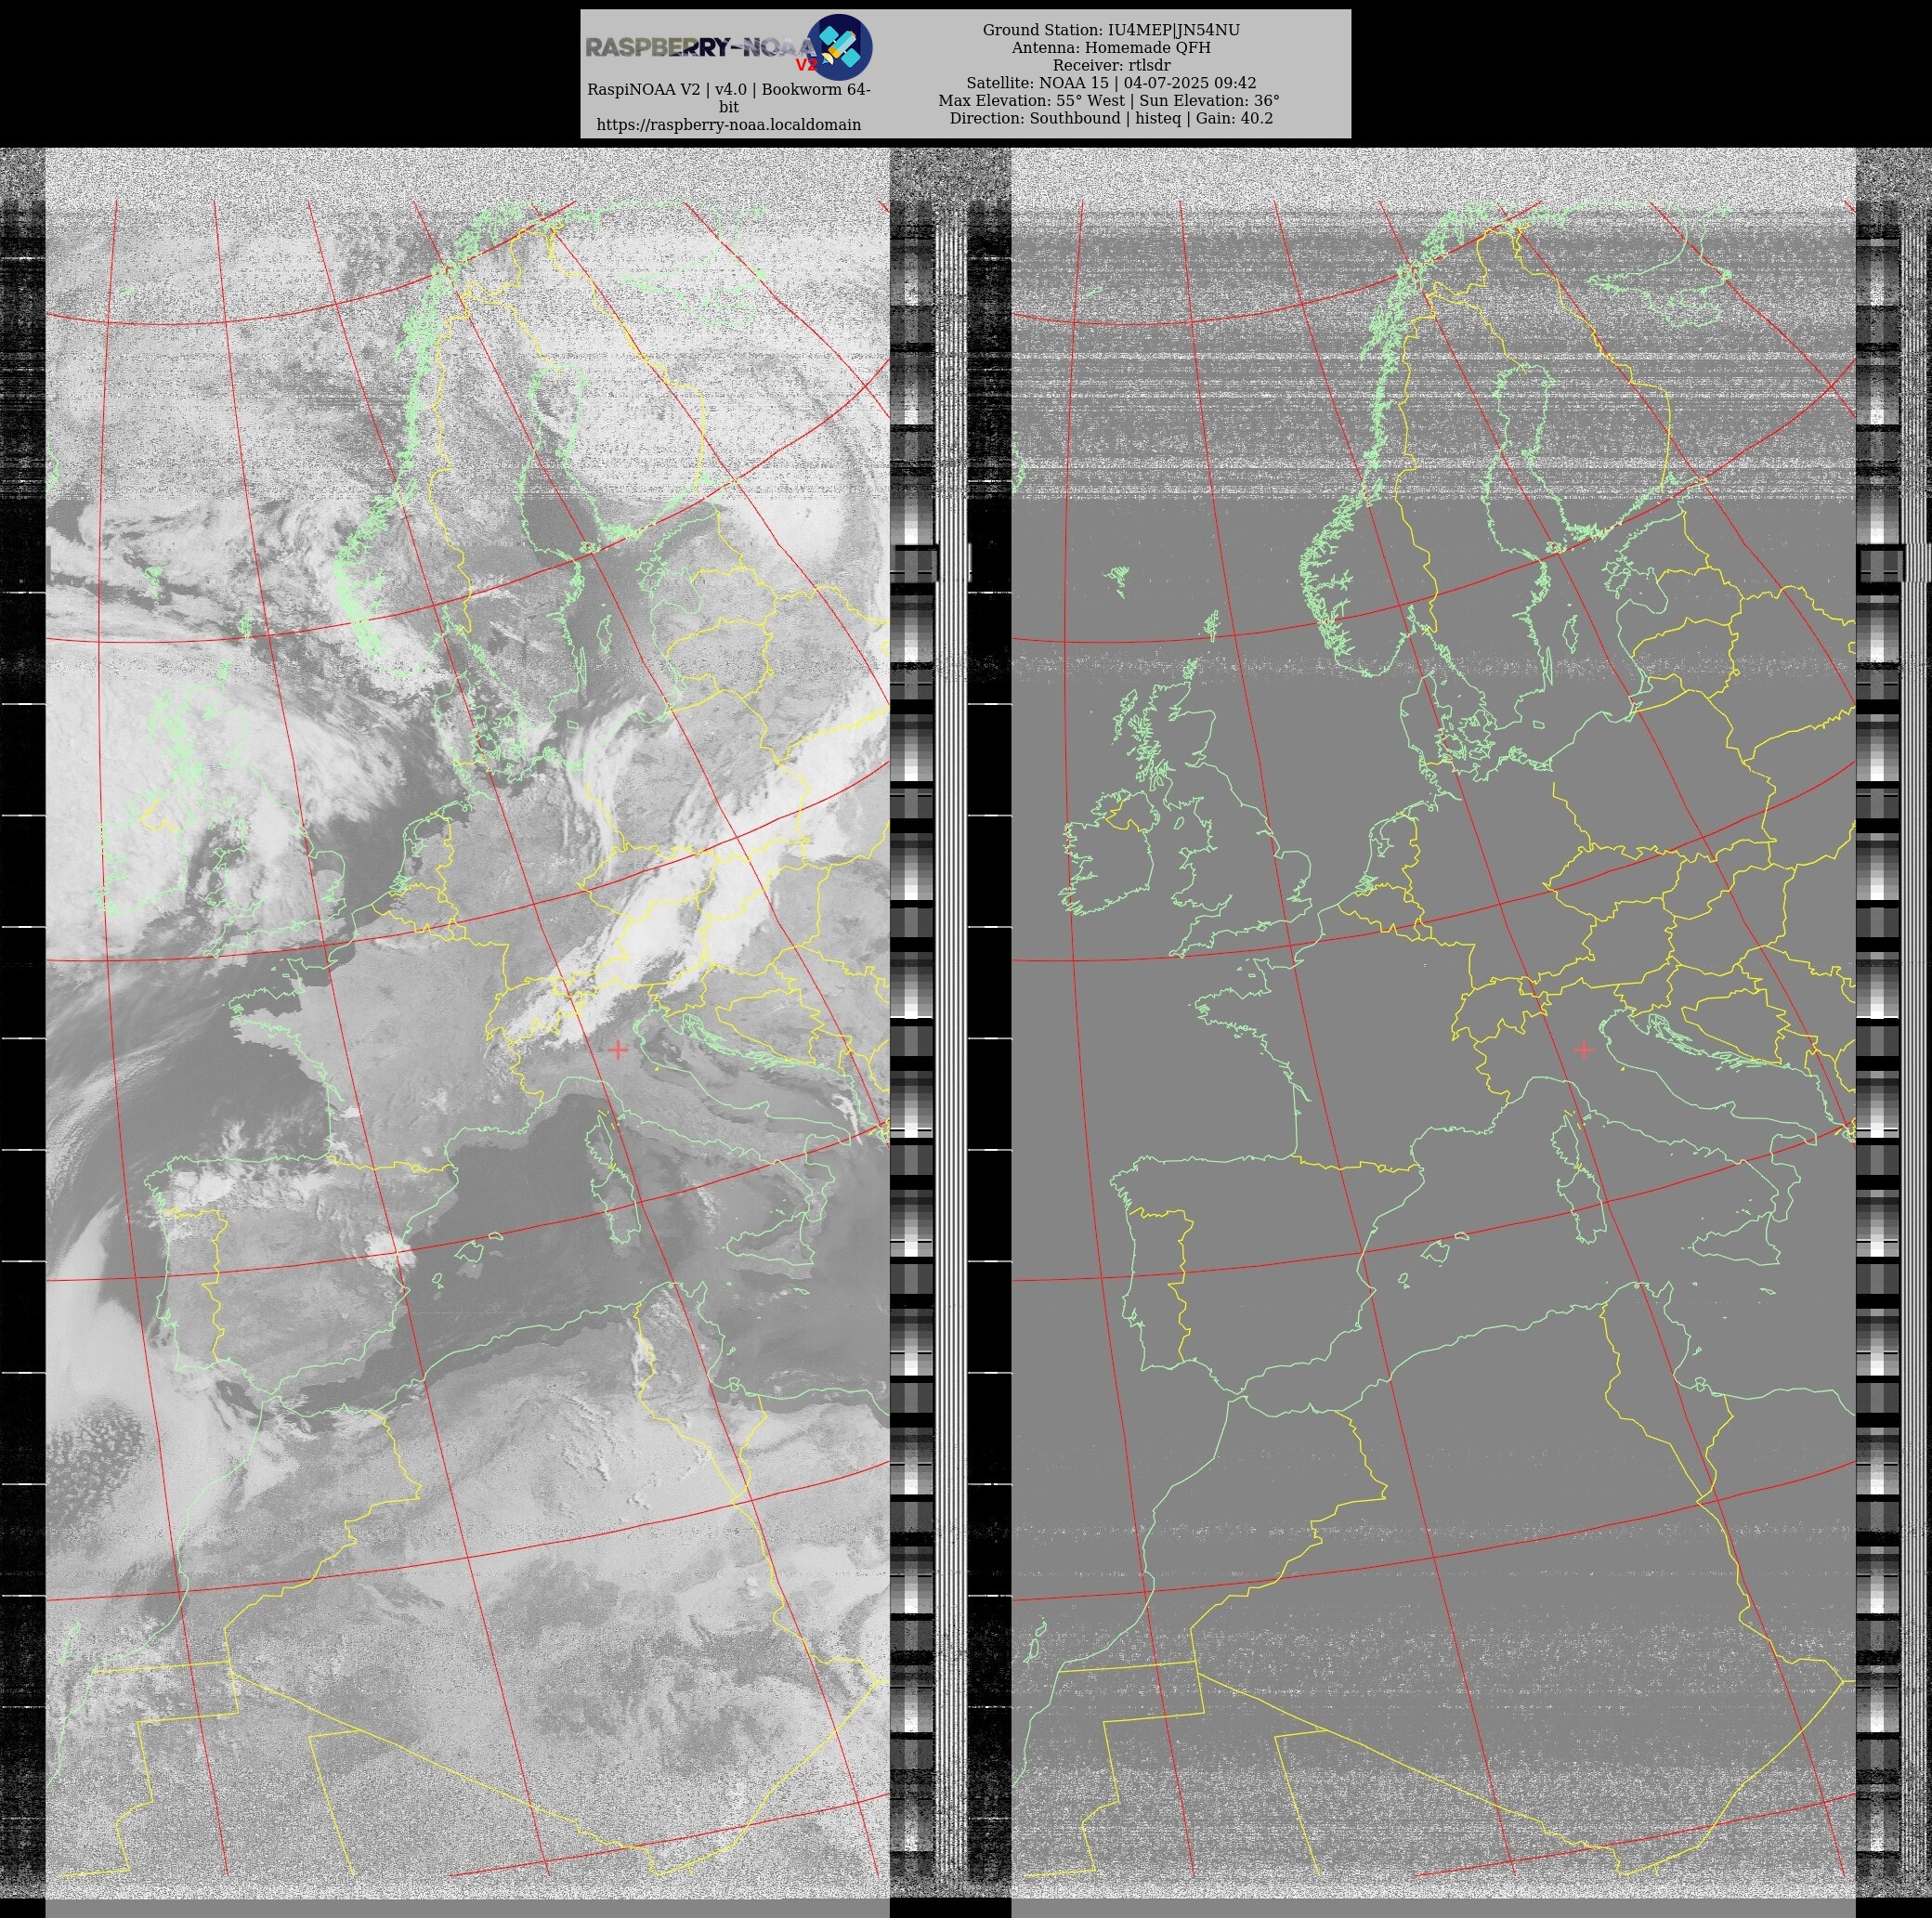Screen dimensions: 1932x1918
Task: Click the Satellite: NOAA 15 date line
Action: click(x=1111, y=83)
